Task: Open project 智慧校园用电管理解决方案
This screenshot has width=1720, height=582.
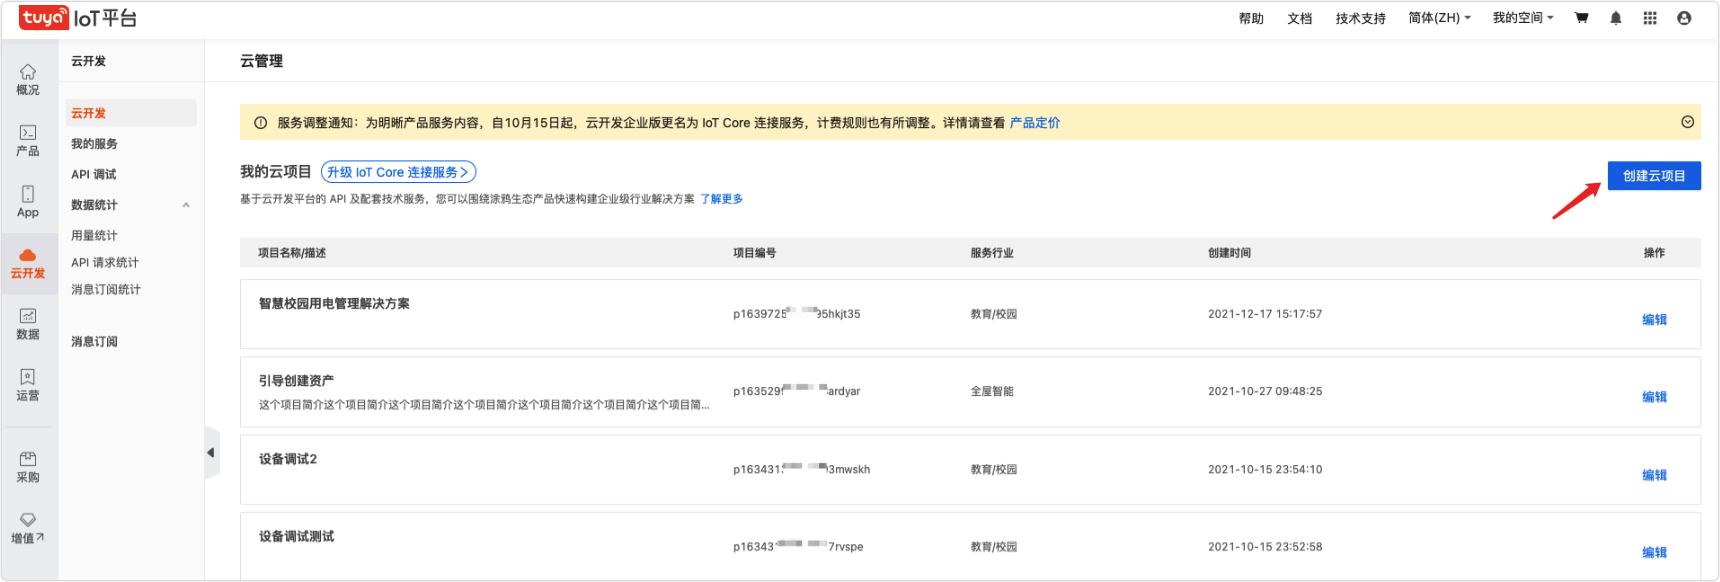Action: click(334, 304)
